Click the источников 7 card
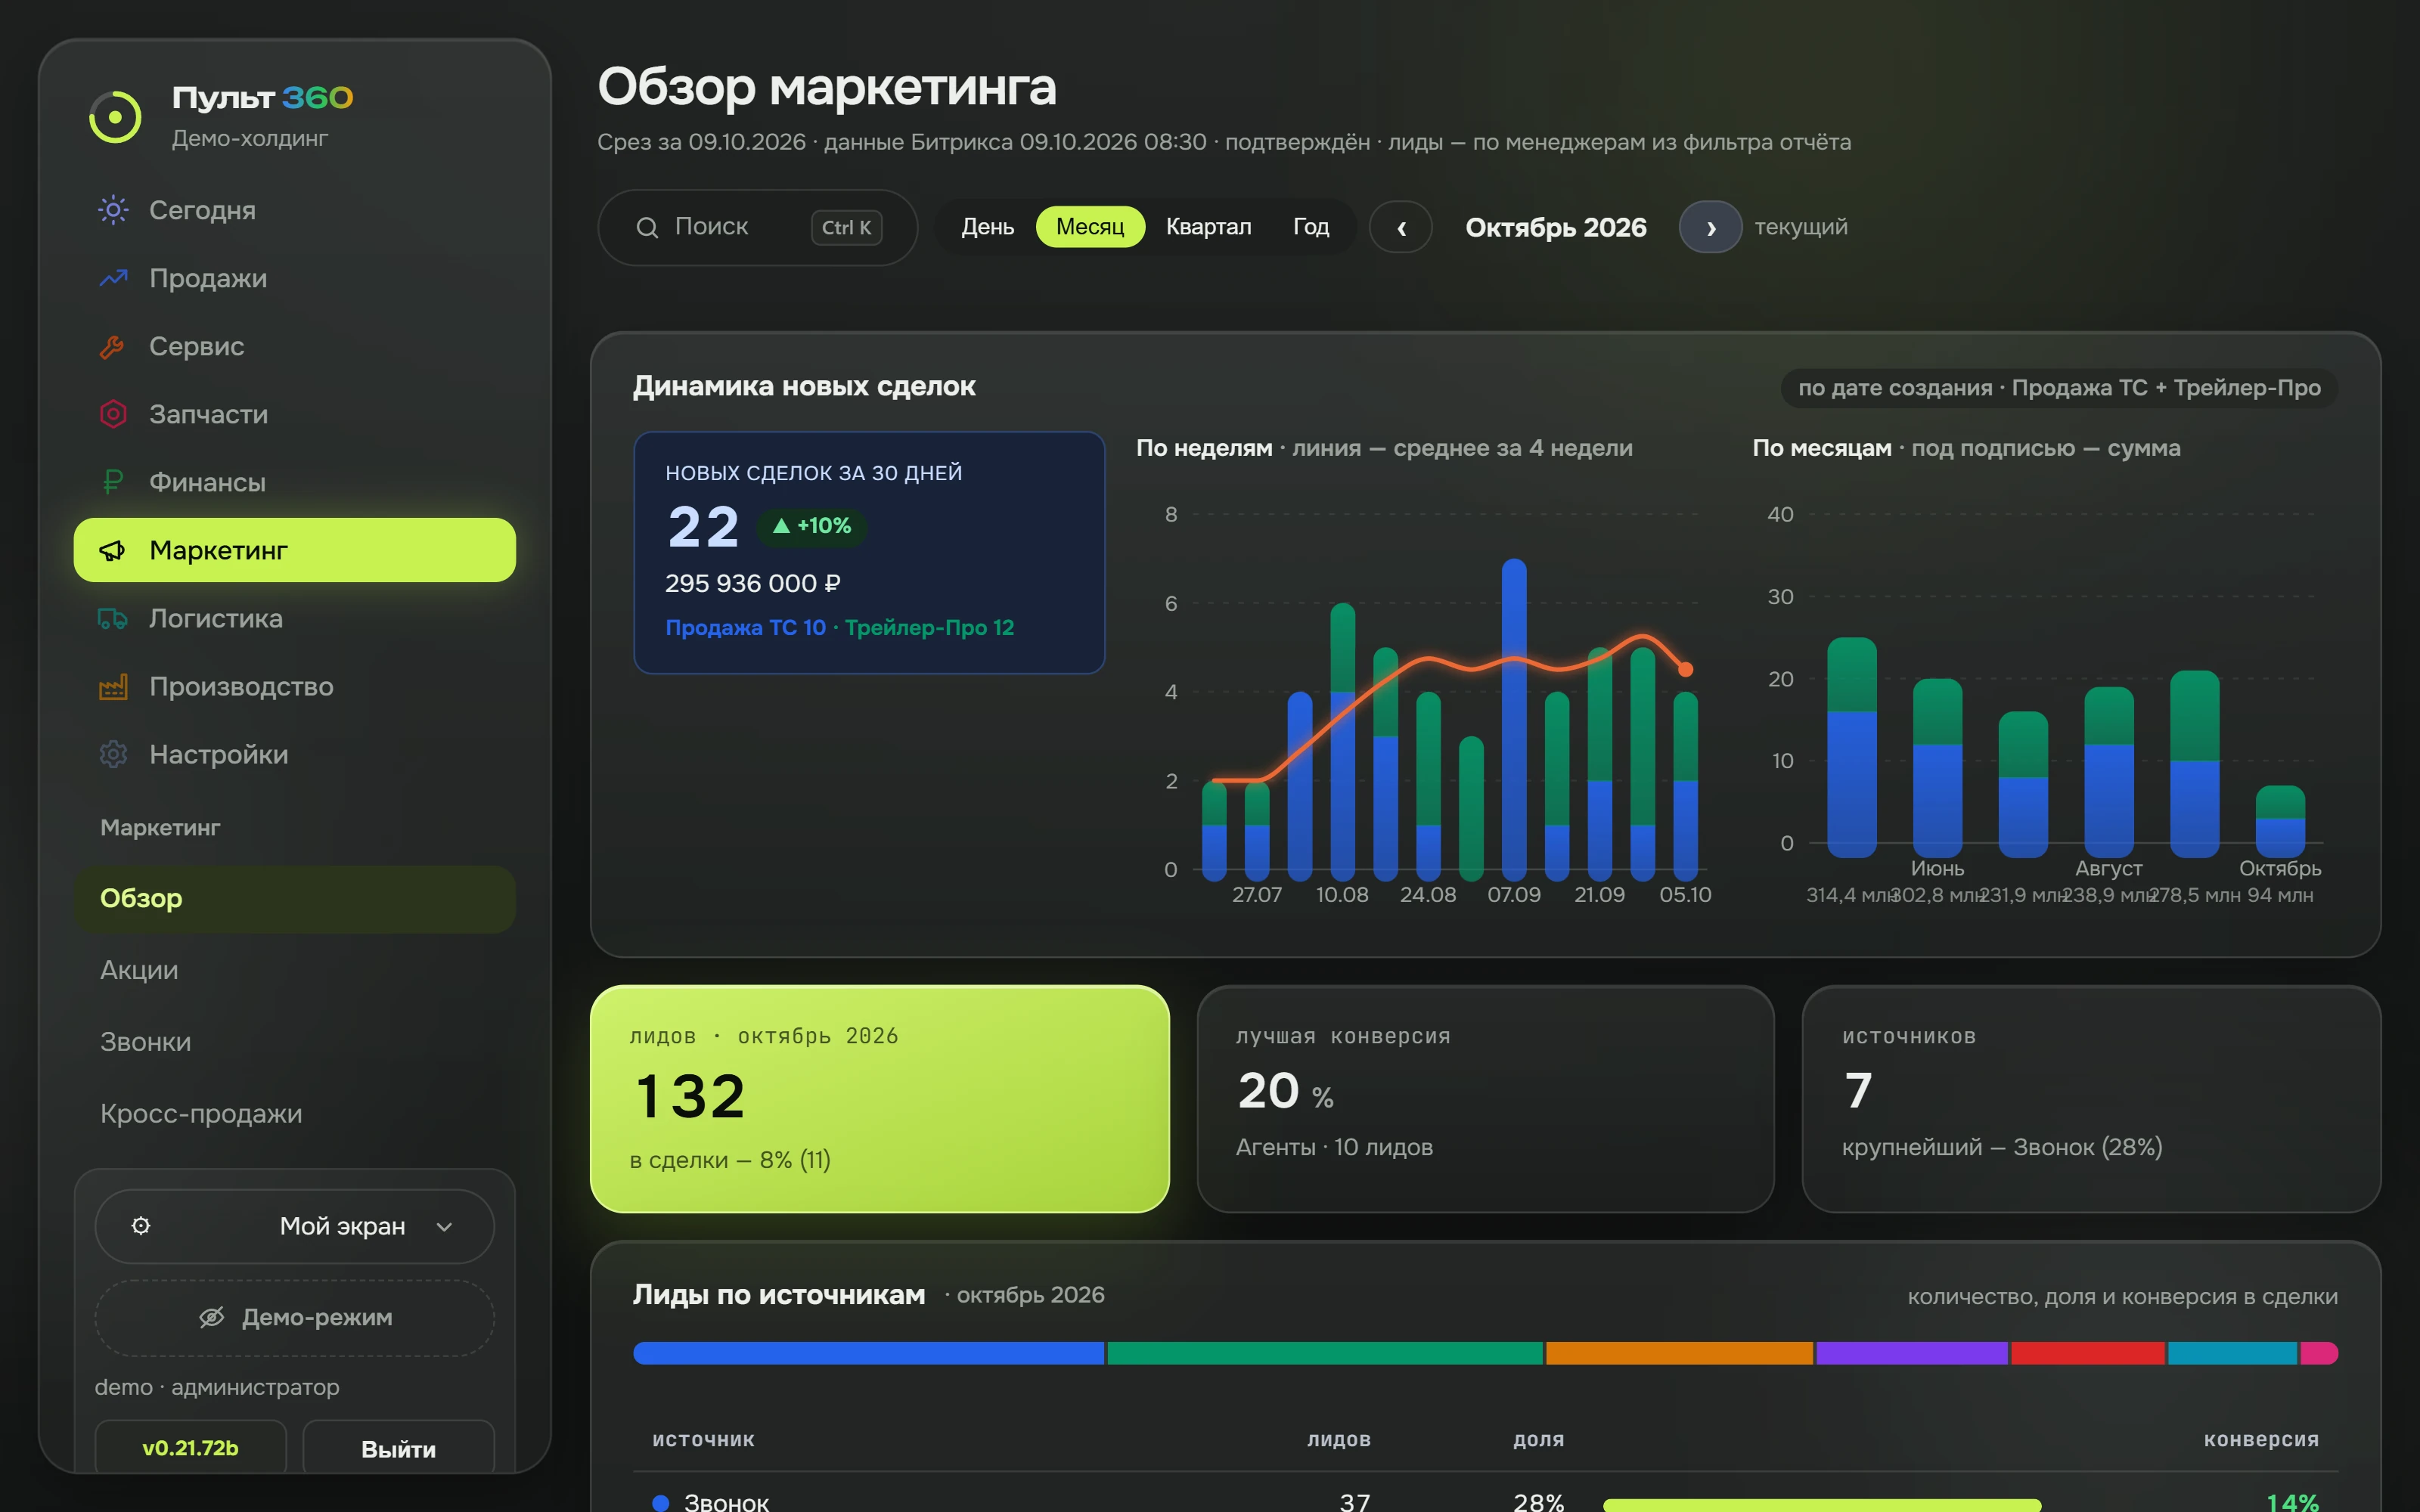The height and width of the screenshot is (1512, 2420). coord(2091,1099)
